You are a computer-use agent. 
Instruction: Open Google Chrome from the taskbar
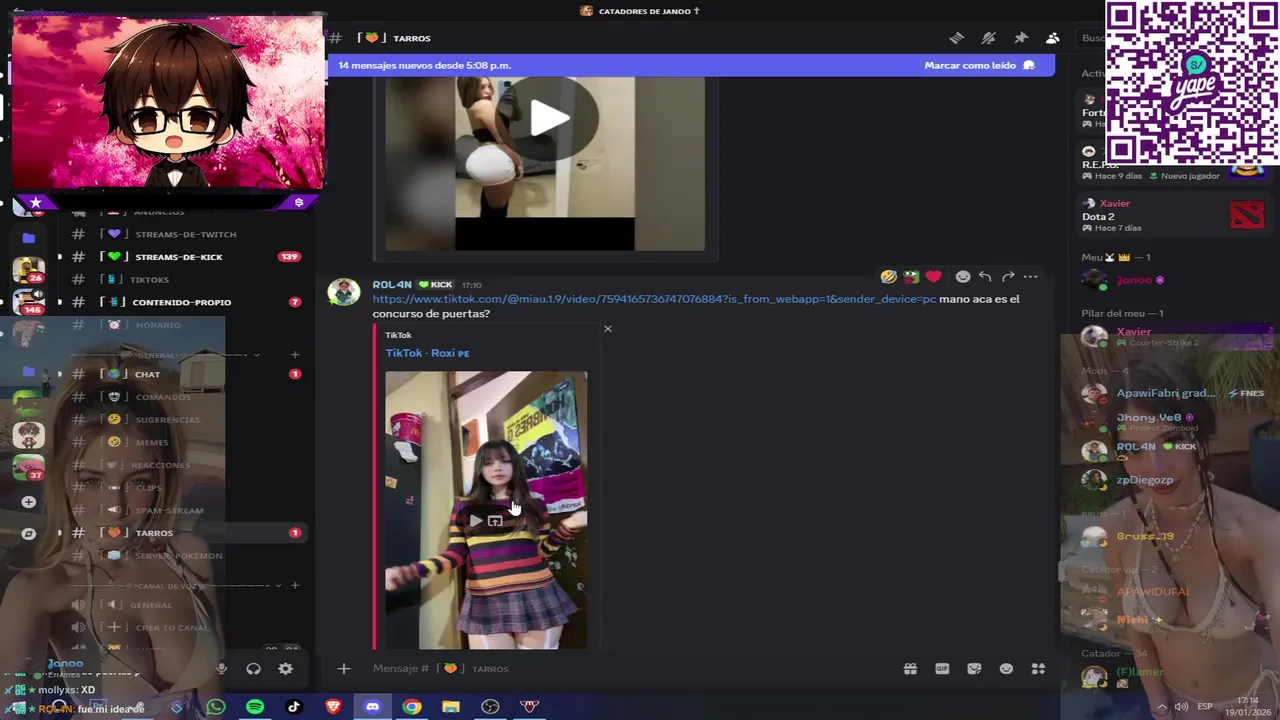(412, 707)
